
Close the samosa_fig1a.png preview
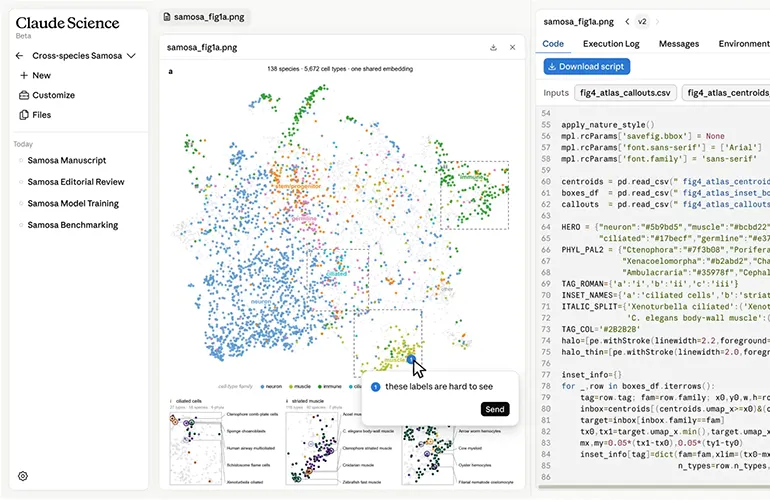click(x=512, y=48)
